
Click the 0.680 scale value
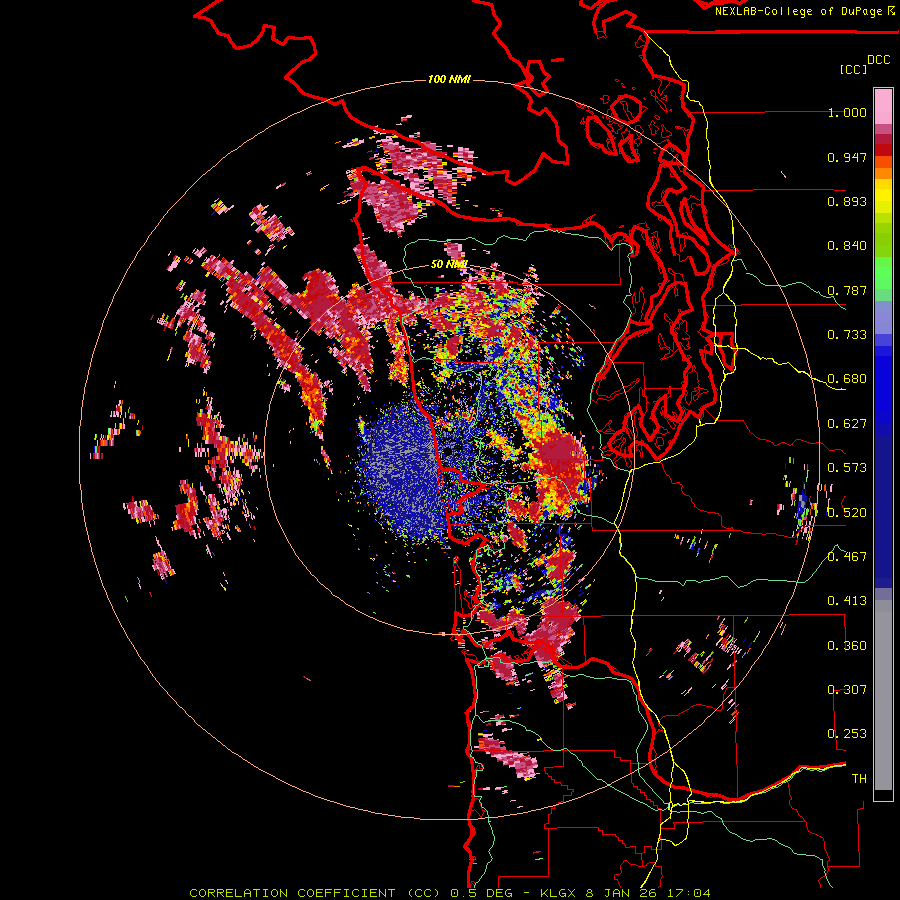click(x=847, y=379)
